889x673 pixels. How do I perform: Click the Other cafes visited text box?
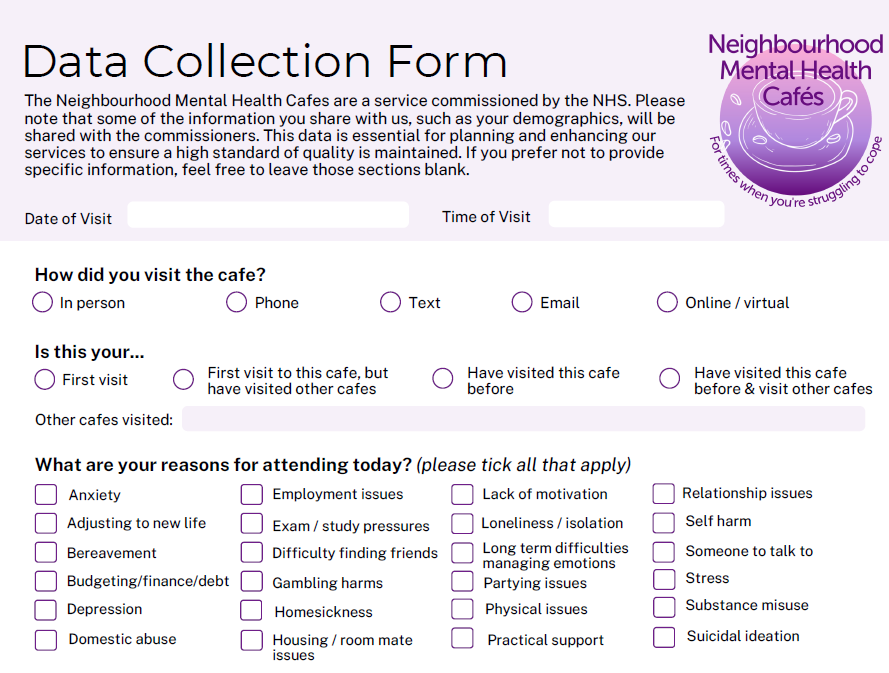523,419
